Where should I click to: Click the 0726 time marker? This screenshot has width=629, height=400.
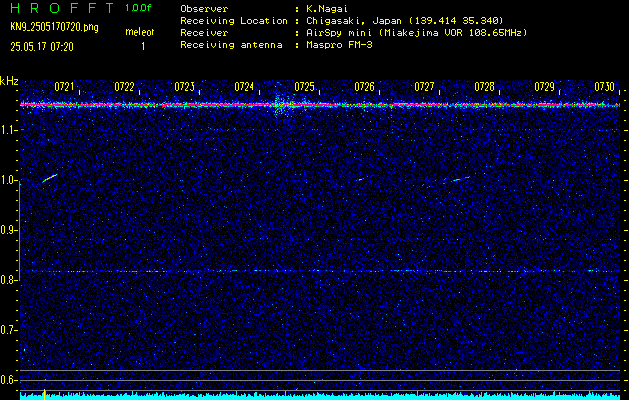(x=364, y=87)
